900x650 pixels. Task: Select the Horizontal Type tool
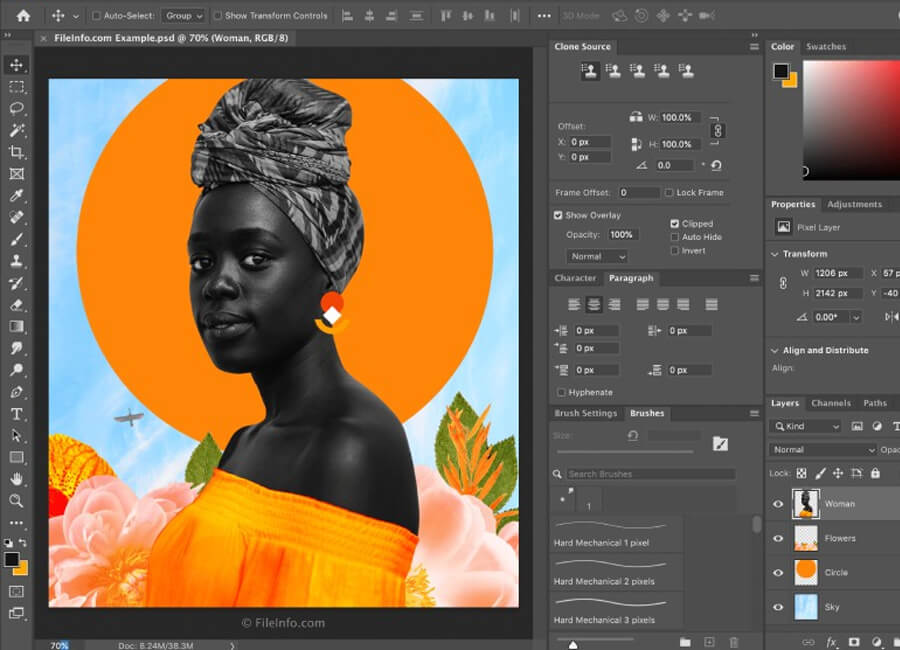pos(17,414)
